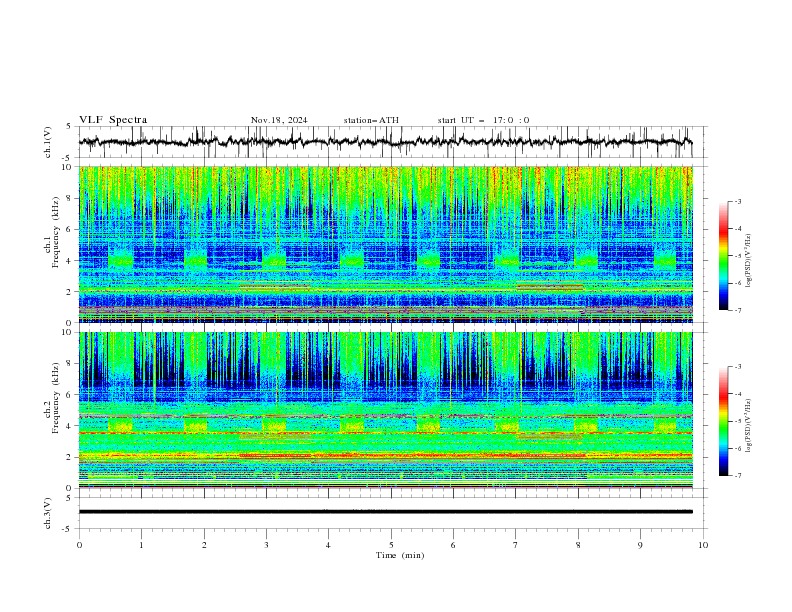Viewport: 792px width, 612px height.
Task: Click the time axis tick label "10"
Action: point(703,545)
